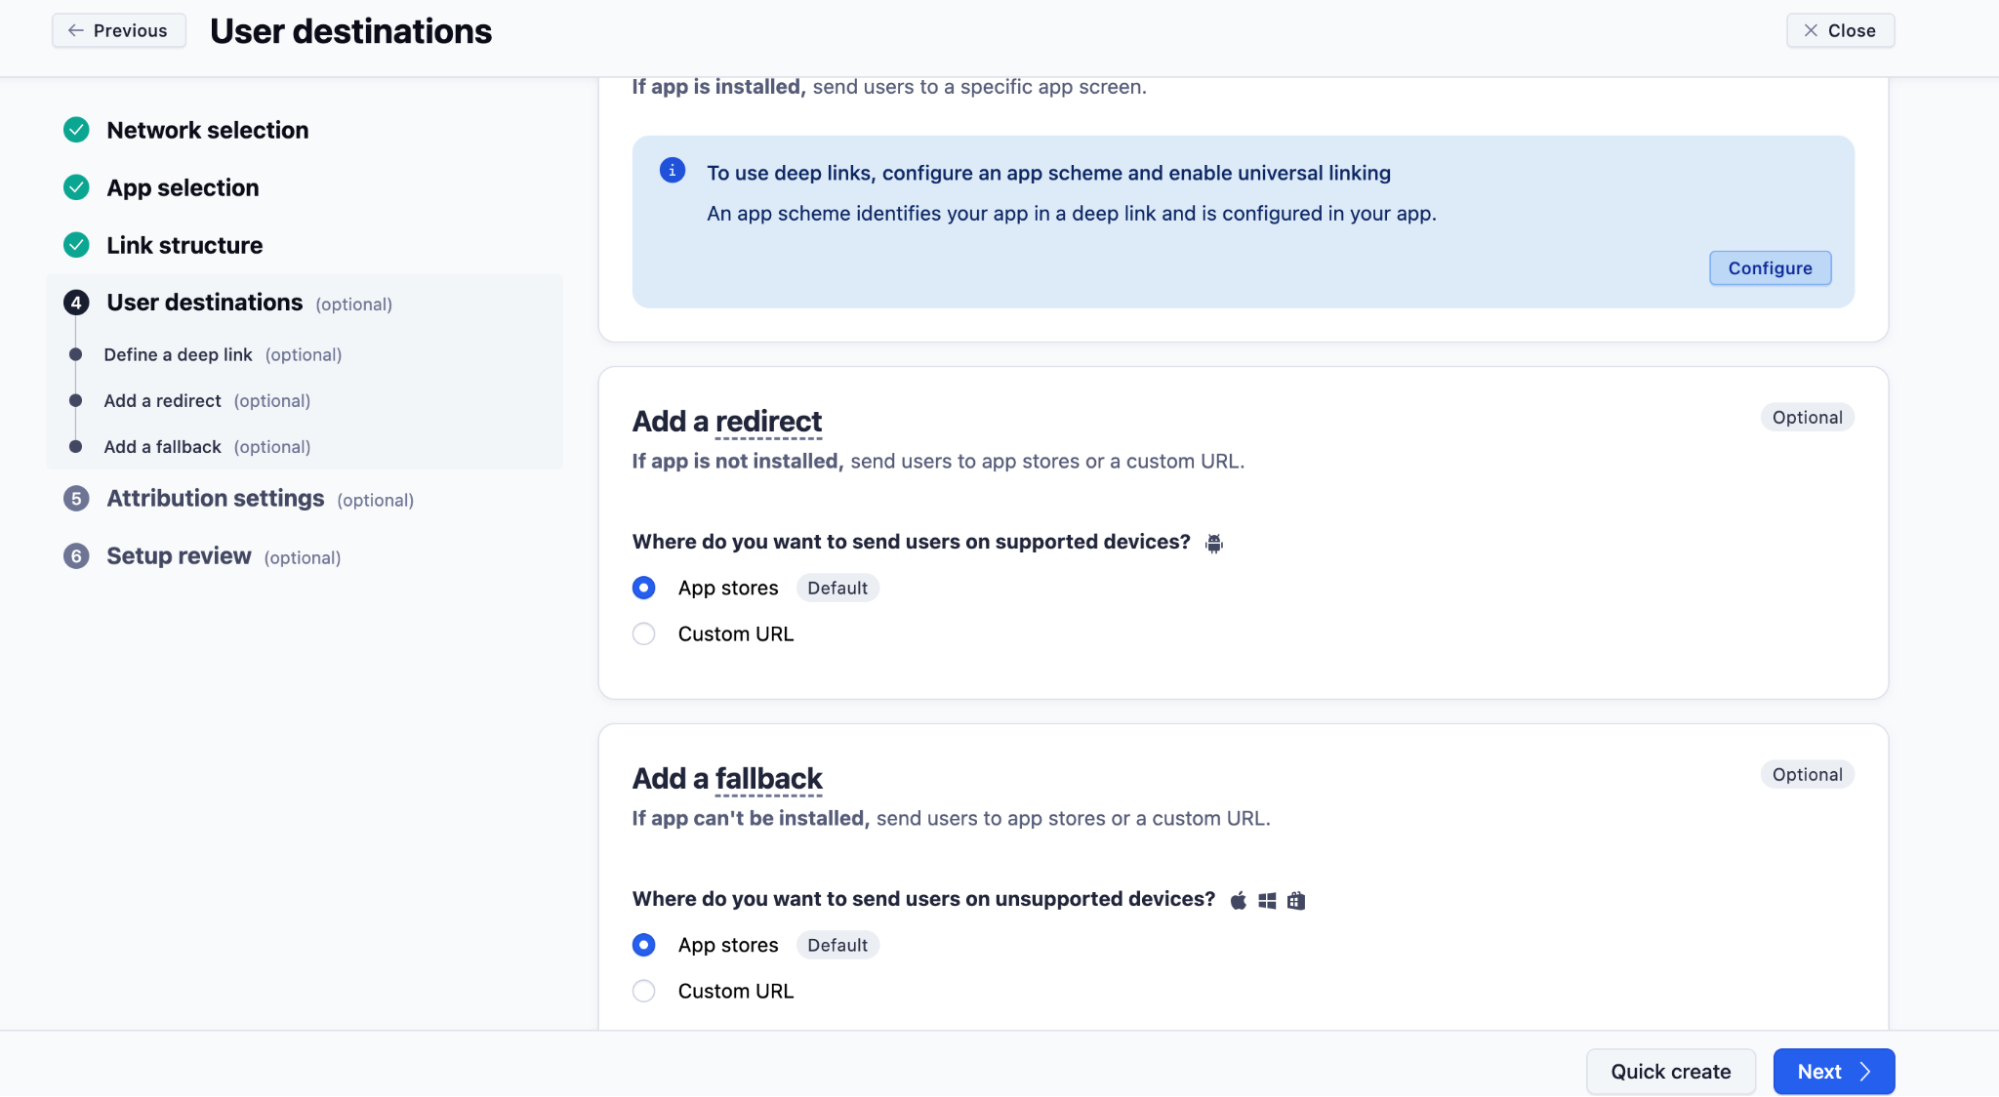Click the info icon in blue banner
1999x1097 pixels.
coord(672,170)
